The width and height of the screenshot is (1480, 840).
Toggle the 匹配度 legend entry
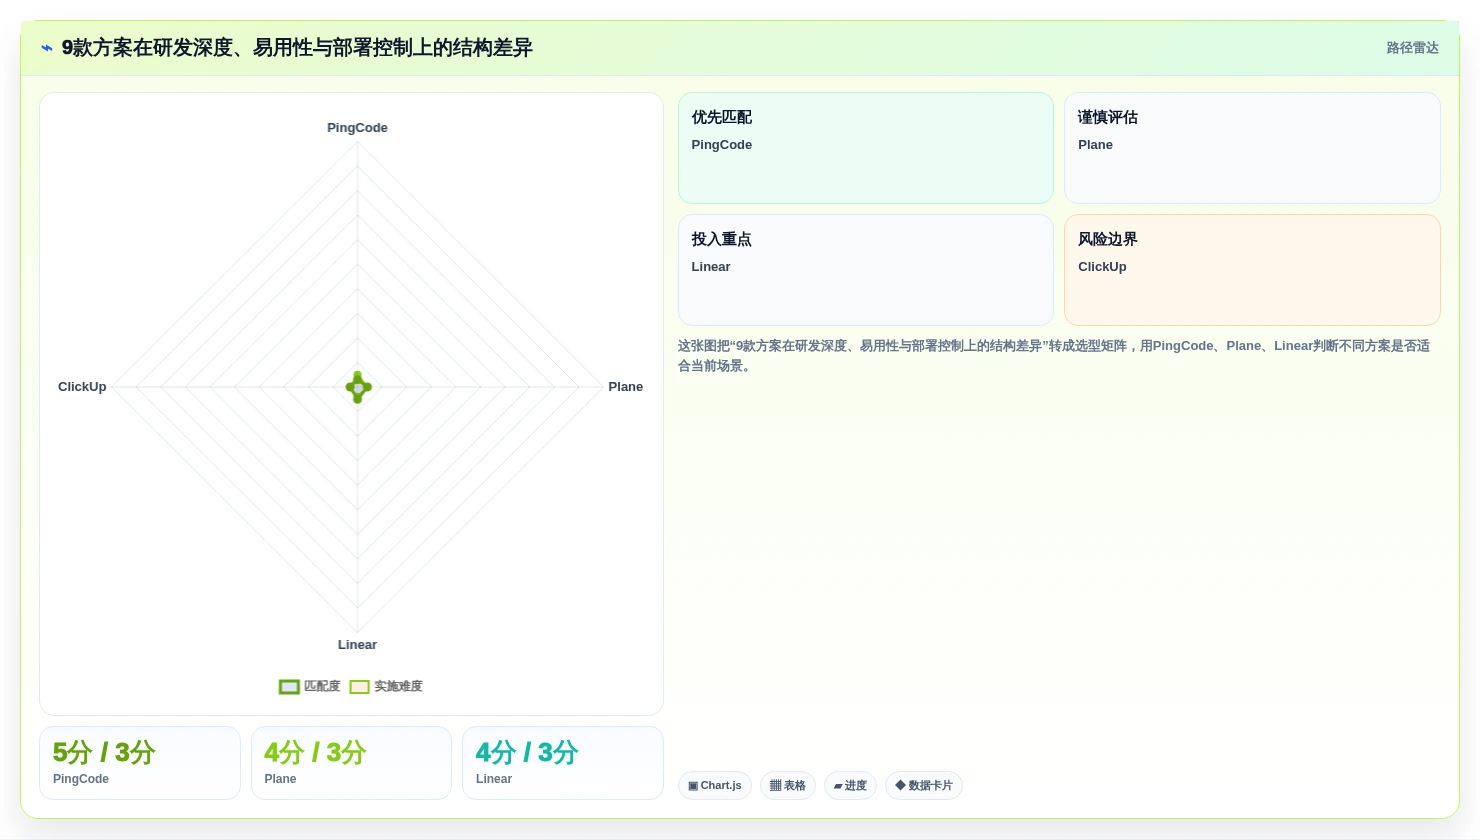click(310, 686)
